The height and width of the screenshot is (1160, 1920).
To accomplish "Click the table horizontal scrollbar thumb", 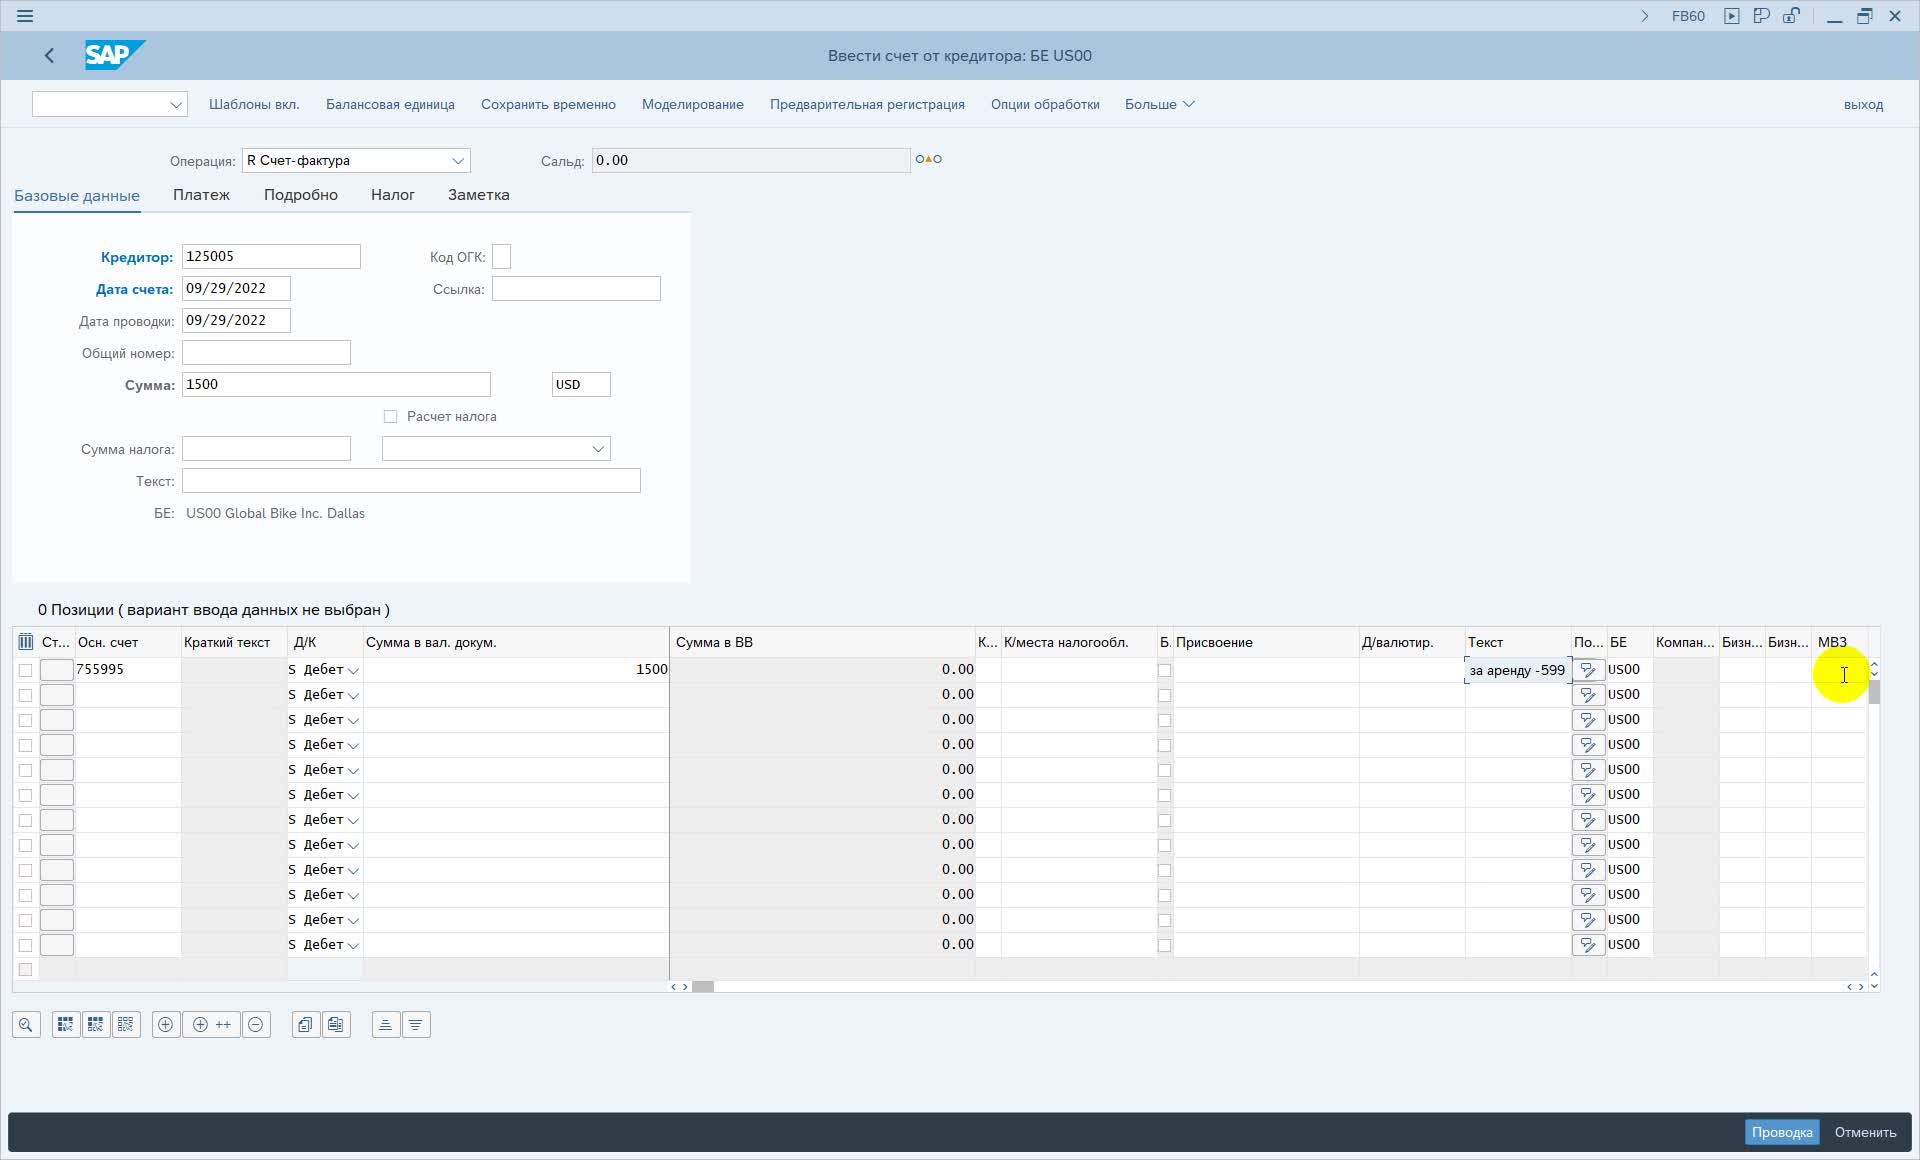I will click(x=703, y=987).
